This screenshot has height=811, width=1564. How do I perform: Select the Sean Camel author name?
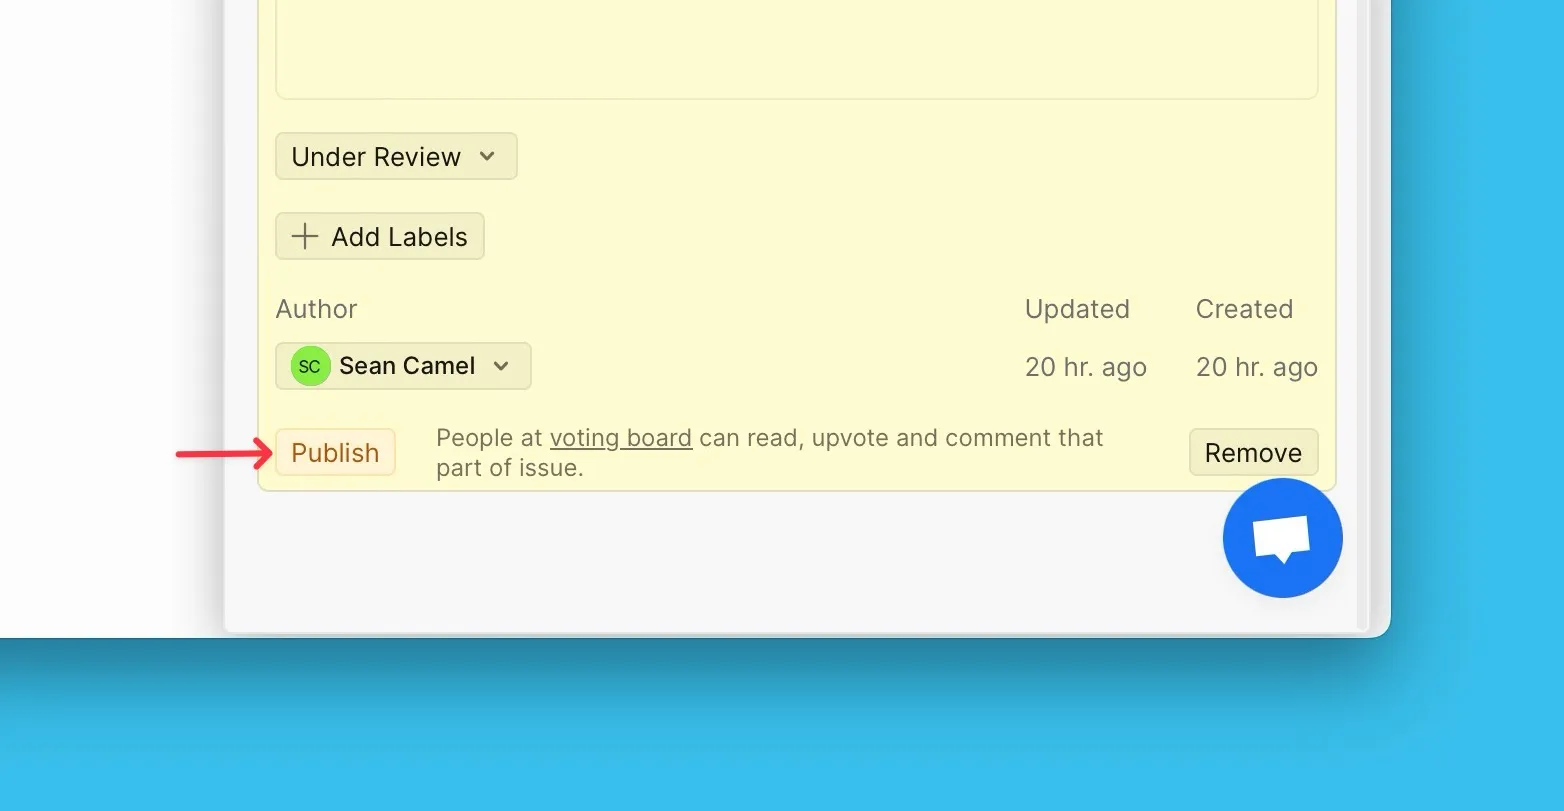point(407,366)
